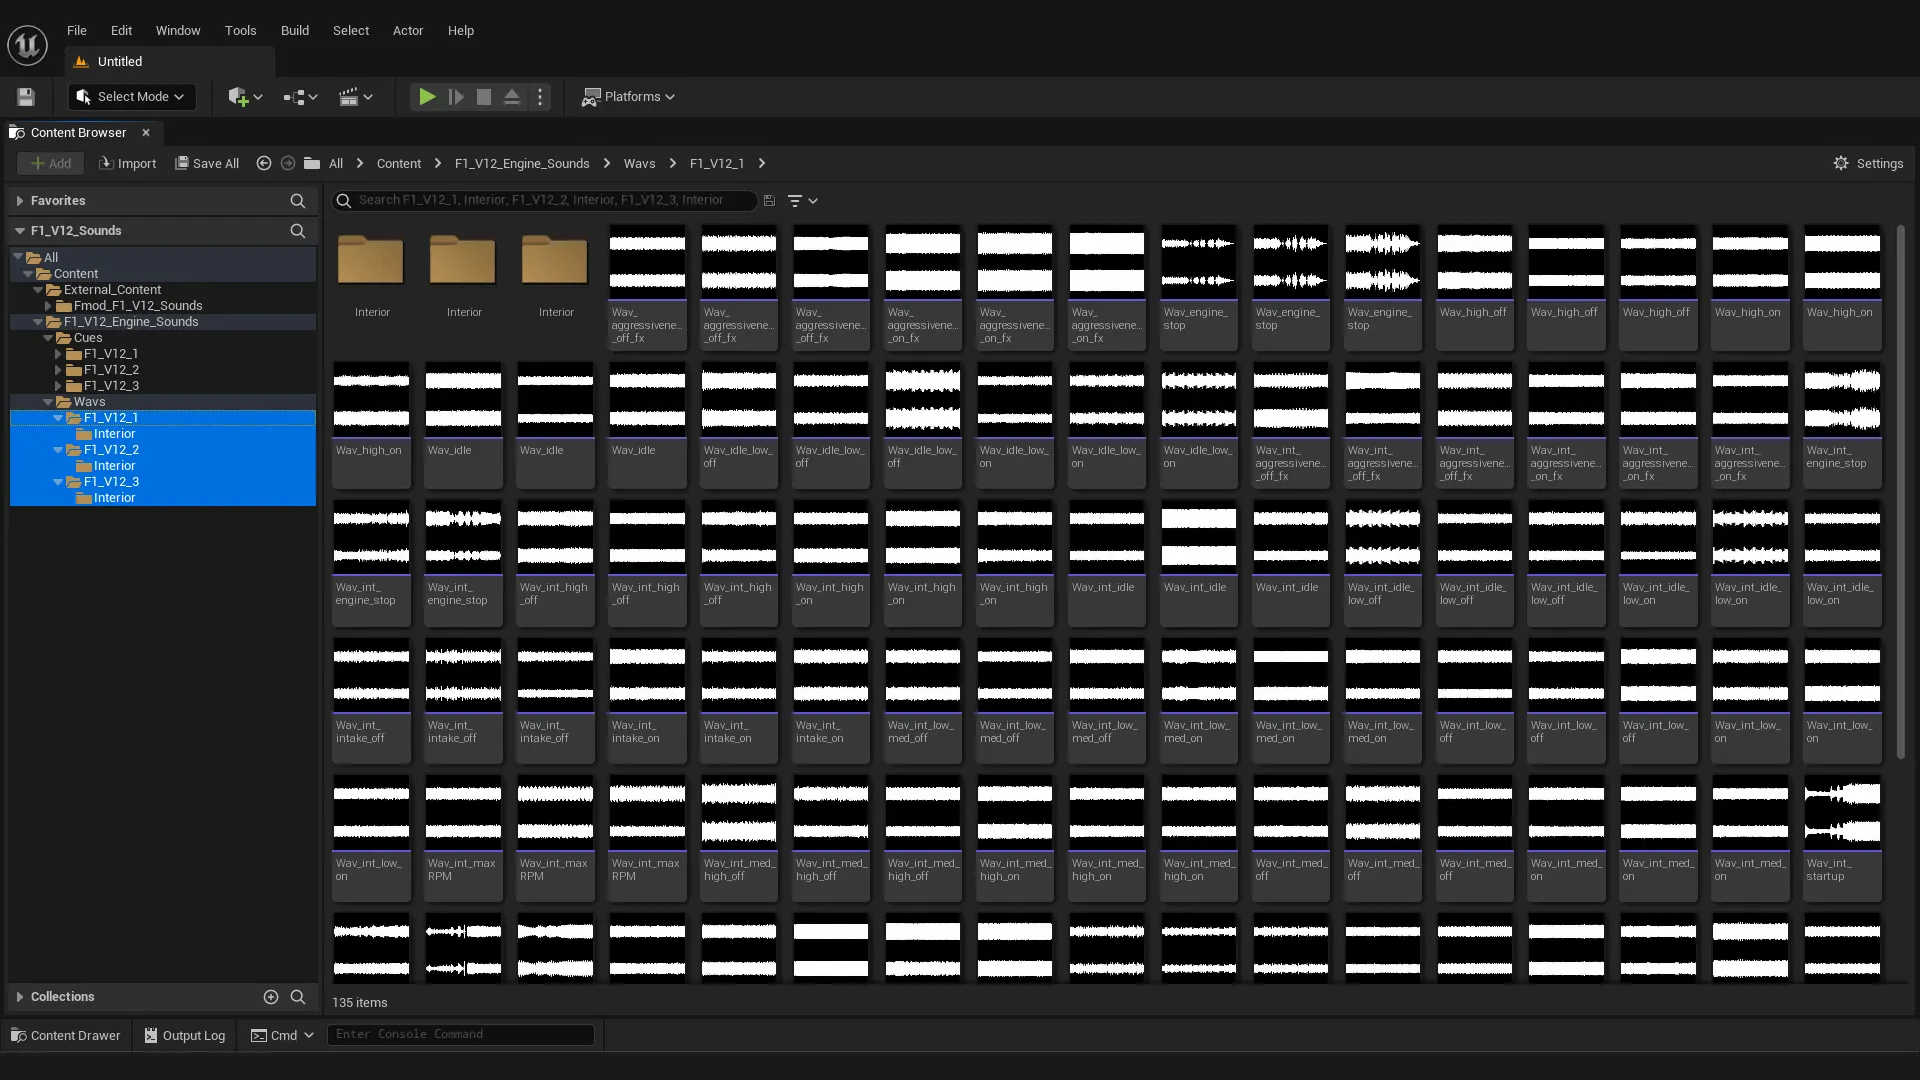
Task: Open the Build menu
Action: click(x=295, y=30)
